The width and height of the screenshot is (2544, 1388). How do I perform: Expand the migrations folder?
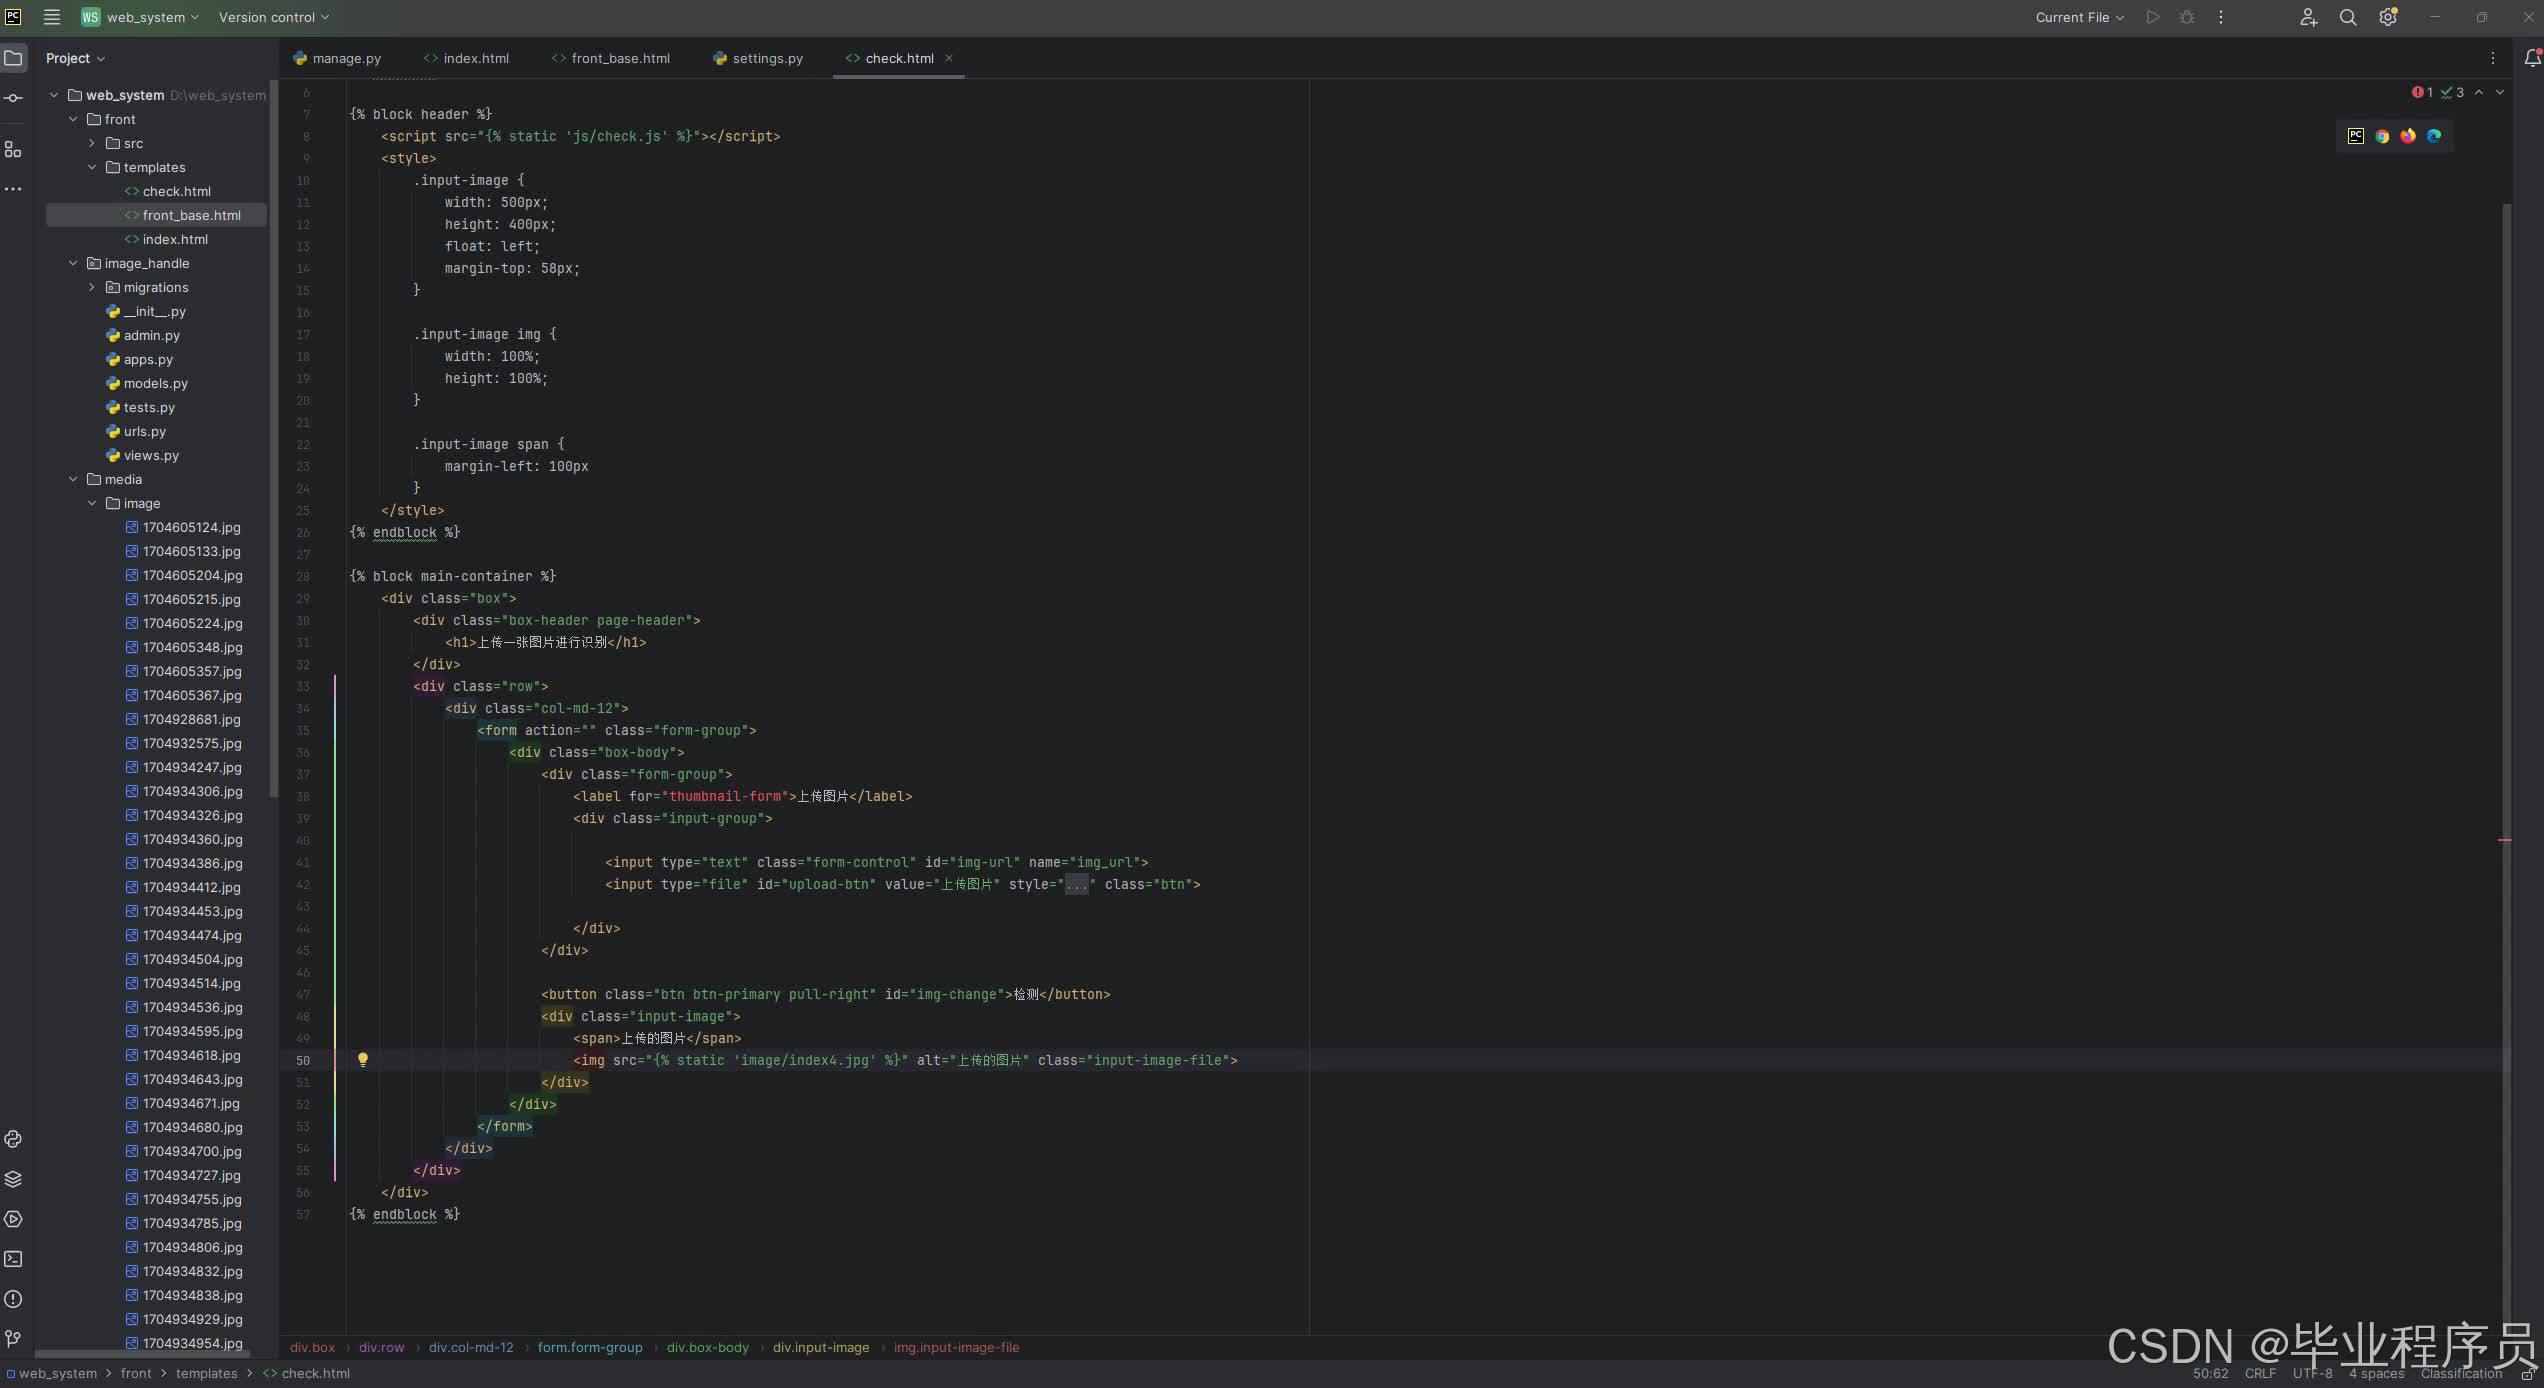click(92, 288)
